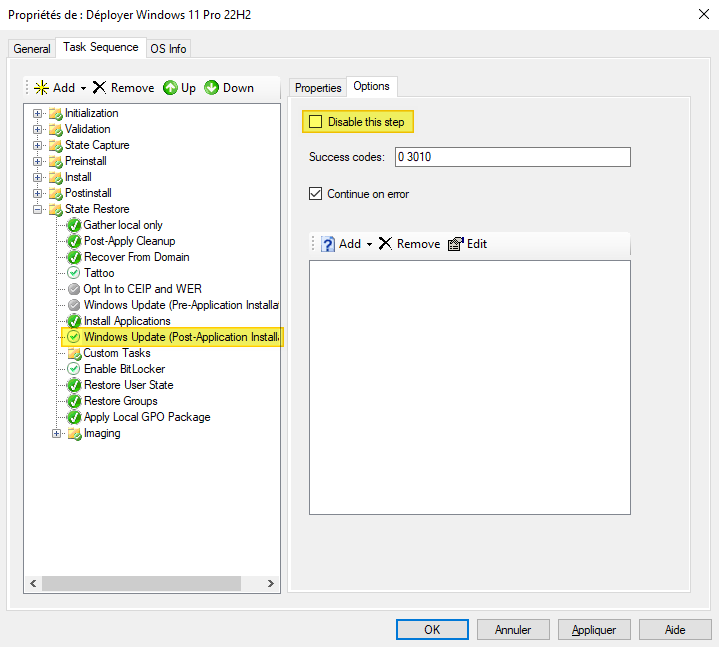Image resolution: width=719 pixels, height=647 pixels.
Task: Expand the Postinstall group
Action: (x=38, y=194)
